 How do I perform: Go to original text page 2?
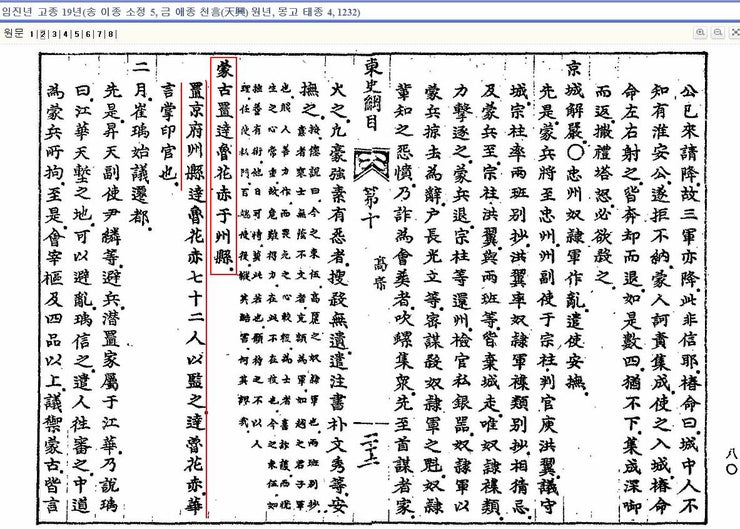click(x=42, y=34)
